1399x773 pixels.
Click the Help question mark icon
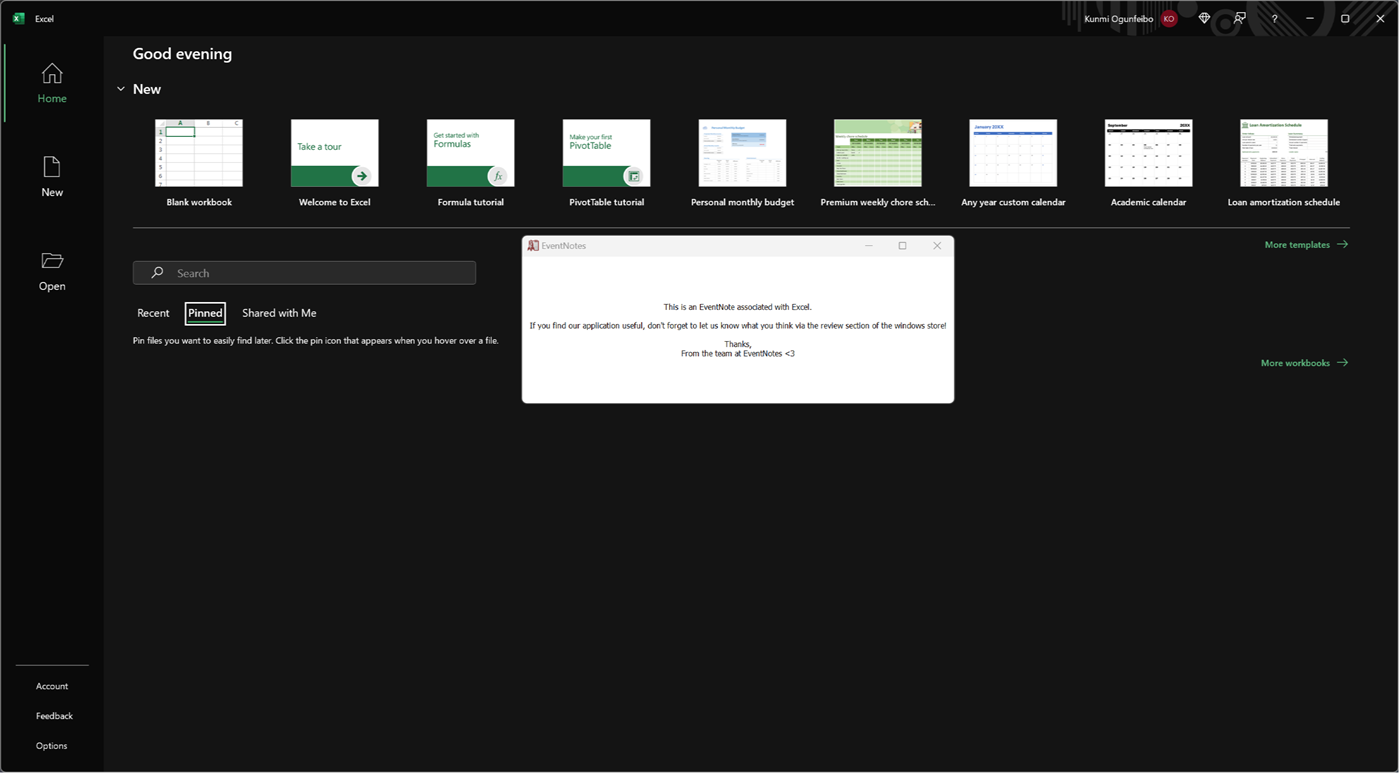(1274, 18)
